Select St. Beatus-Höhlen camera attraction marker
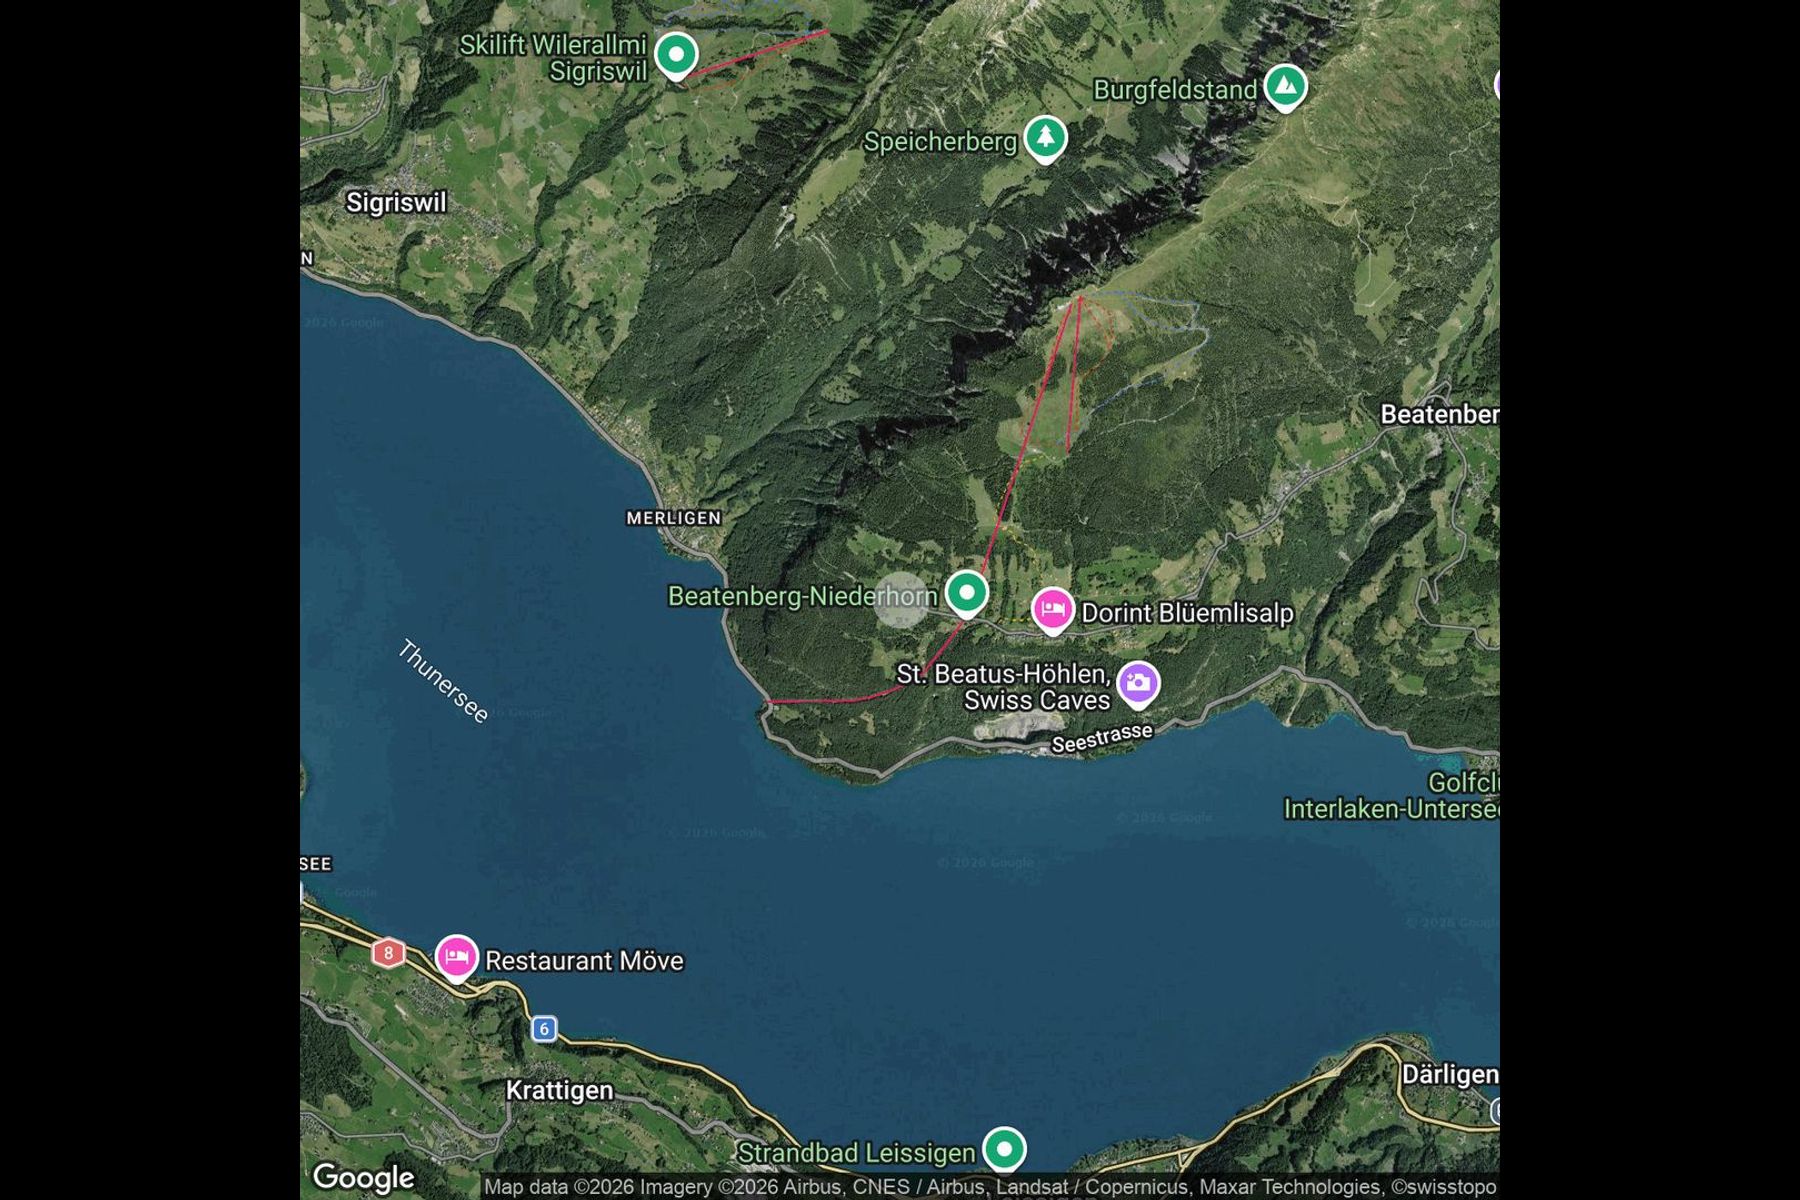 point(1138,684)
